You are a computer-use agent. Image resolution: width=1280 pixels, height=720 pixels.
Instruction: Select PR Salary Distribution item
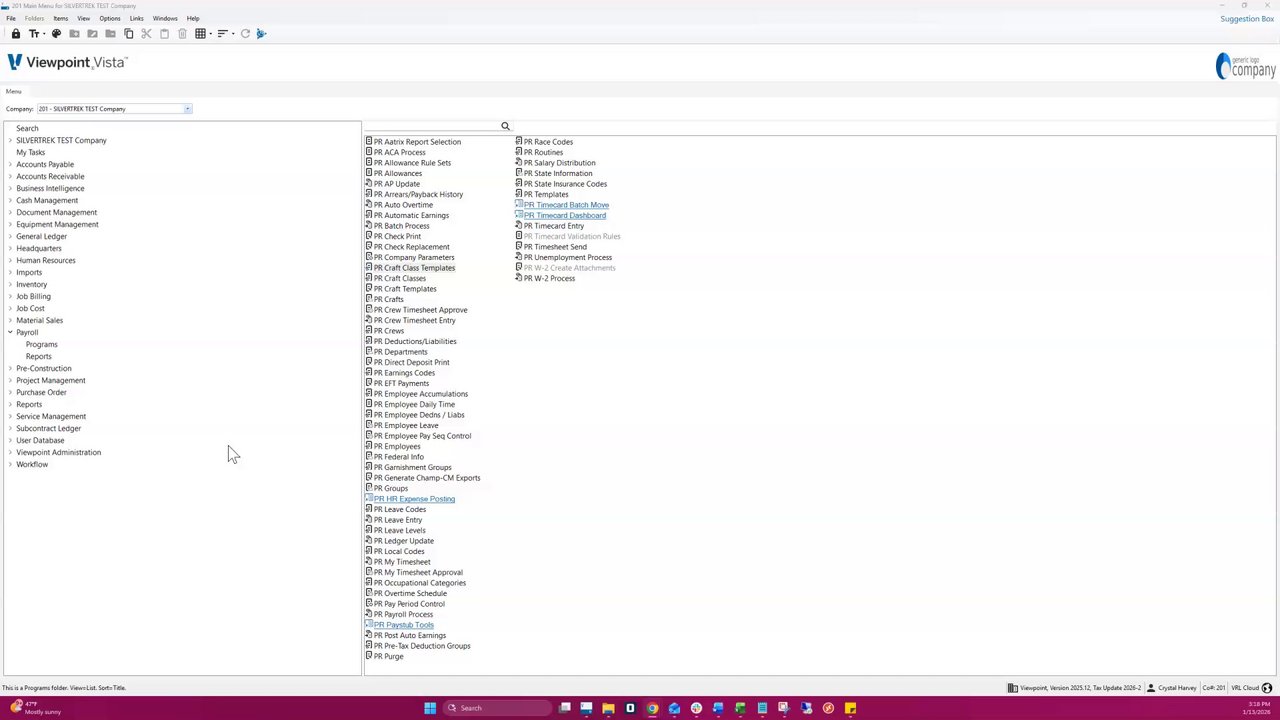point(559,163)
